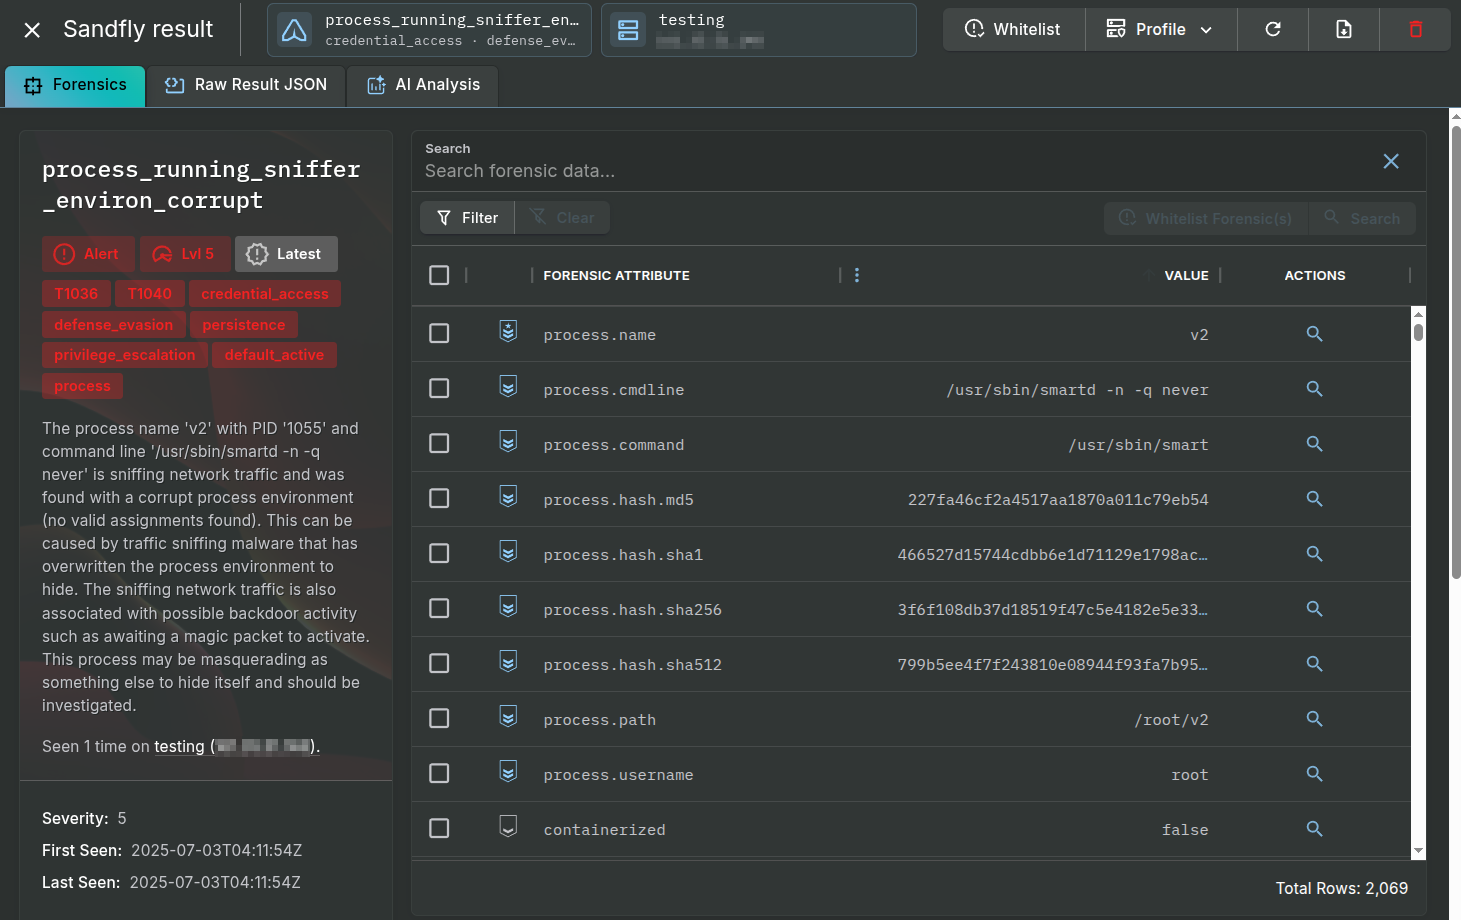This screenshot has height=920, width=1461.
Task: Click magnifier action for containerized row
Action: 1314,829
